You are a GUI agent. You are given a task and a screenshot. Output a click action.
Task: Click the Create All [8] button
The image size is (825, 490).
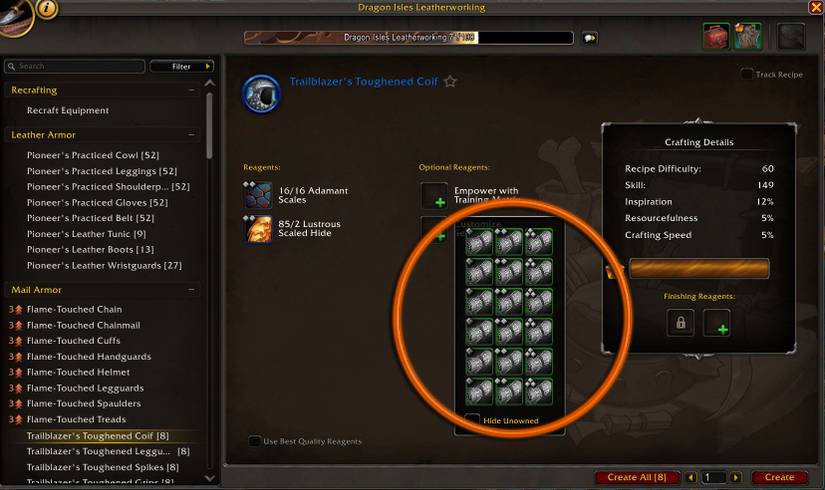point(637,477)
